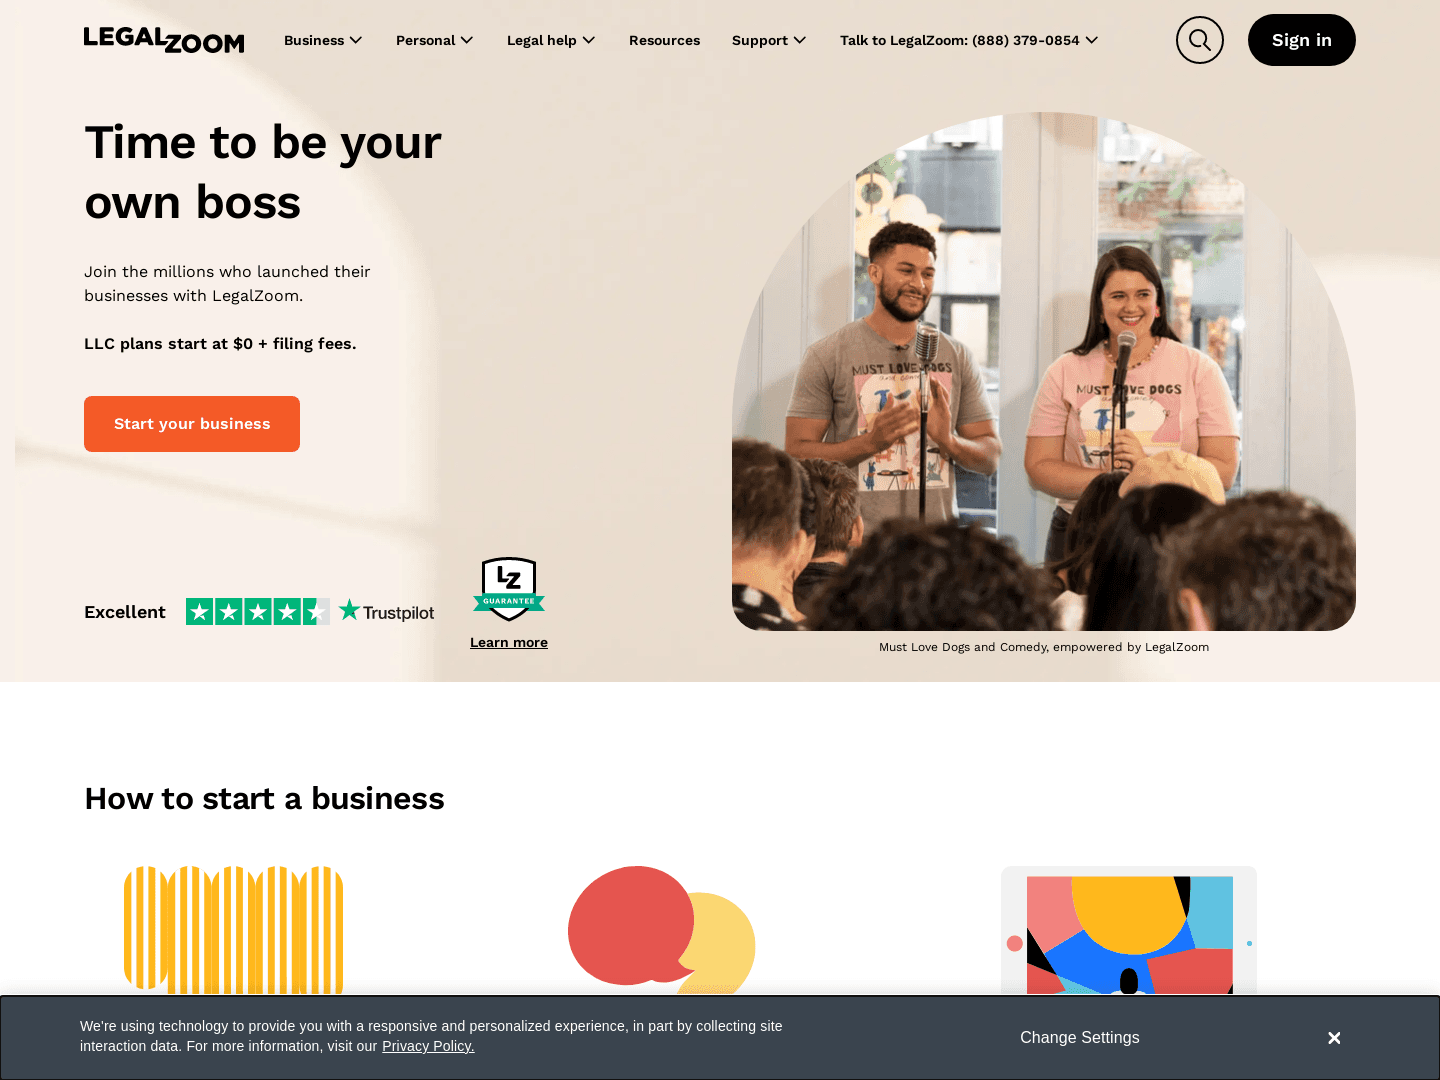Click the Trustpilot star logo
The image size is (1440, 1080).
[386, 611]
